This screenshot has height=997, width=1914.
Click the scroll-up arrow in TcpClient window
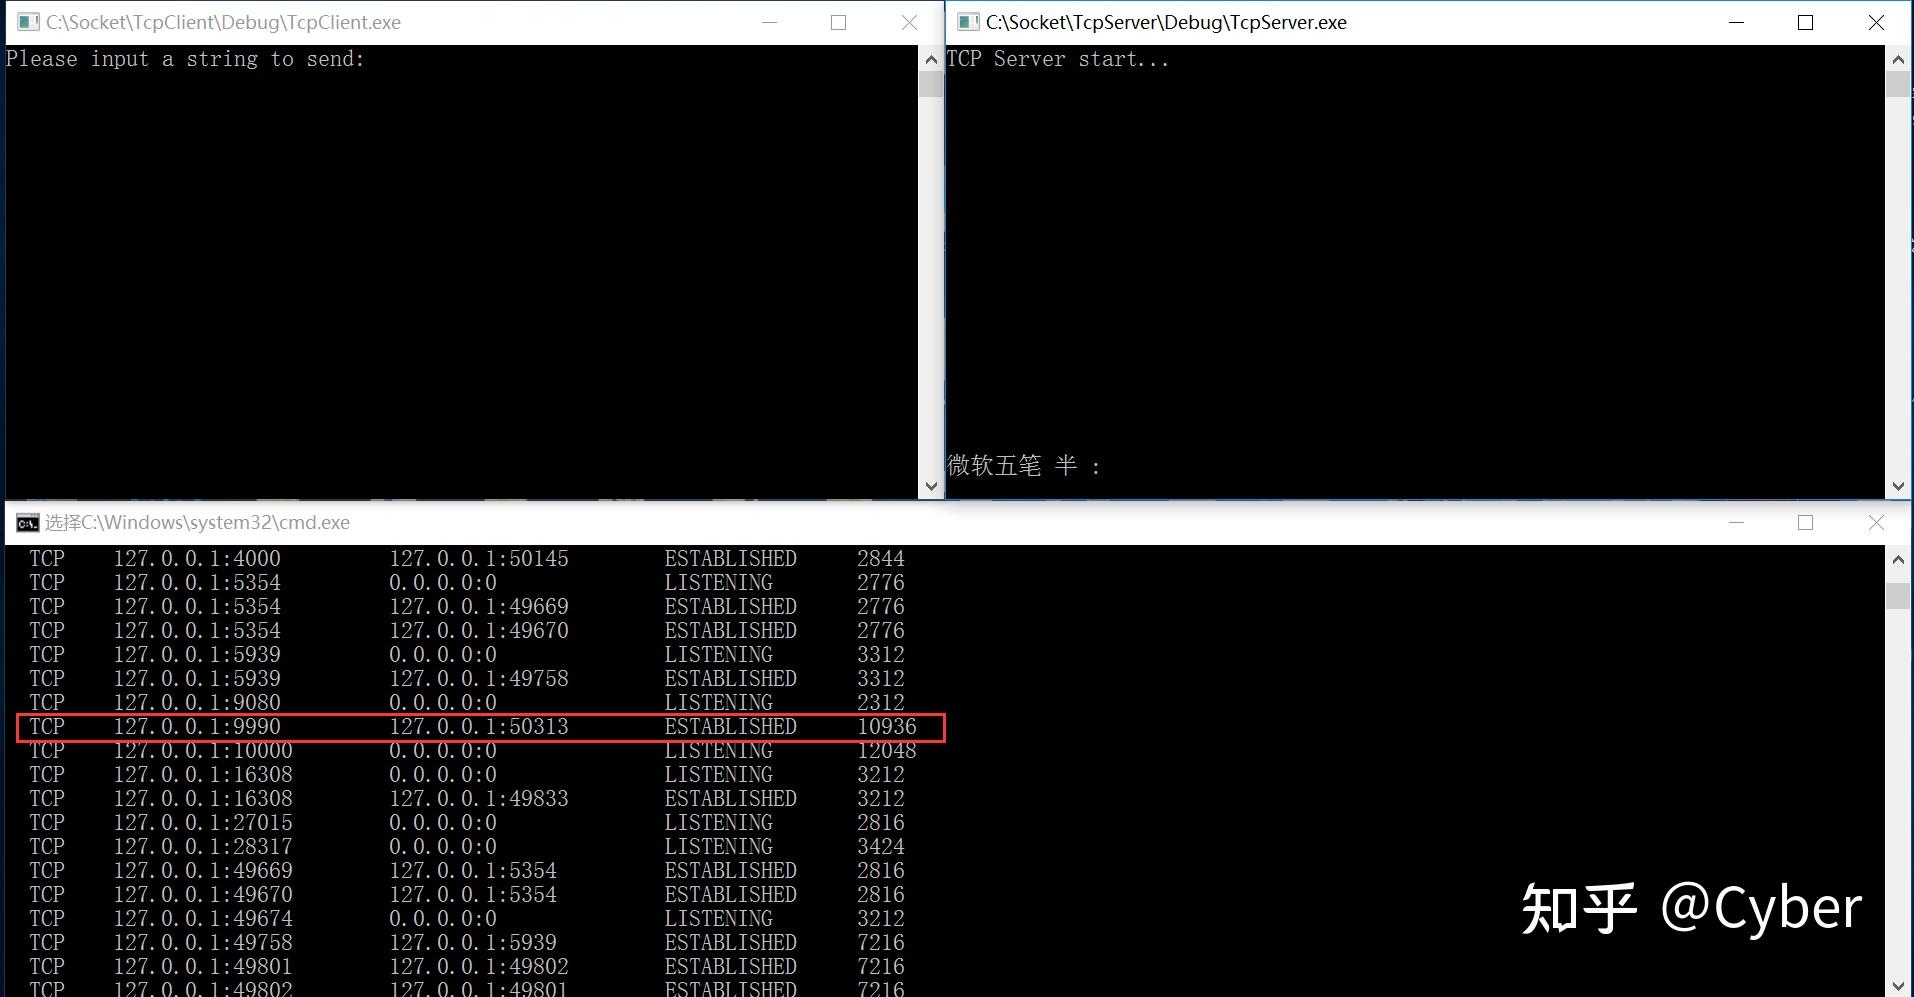tap(930, 59)
